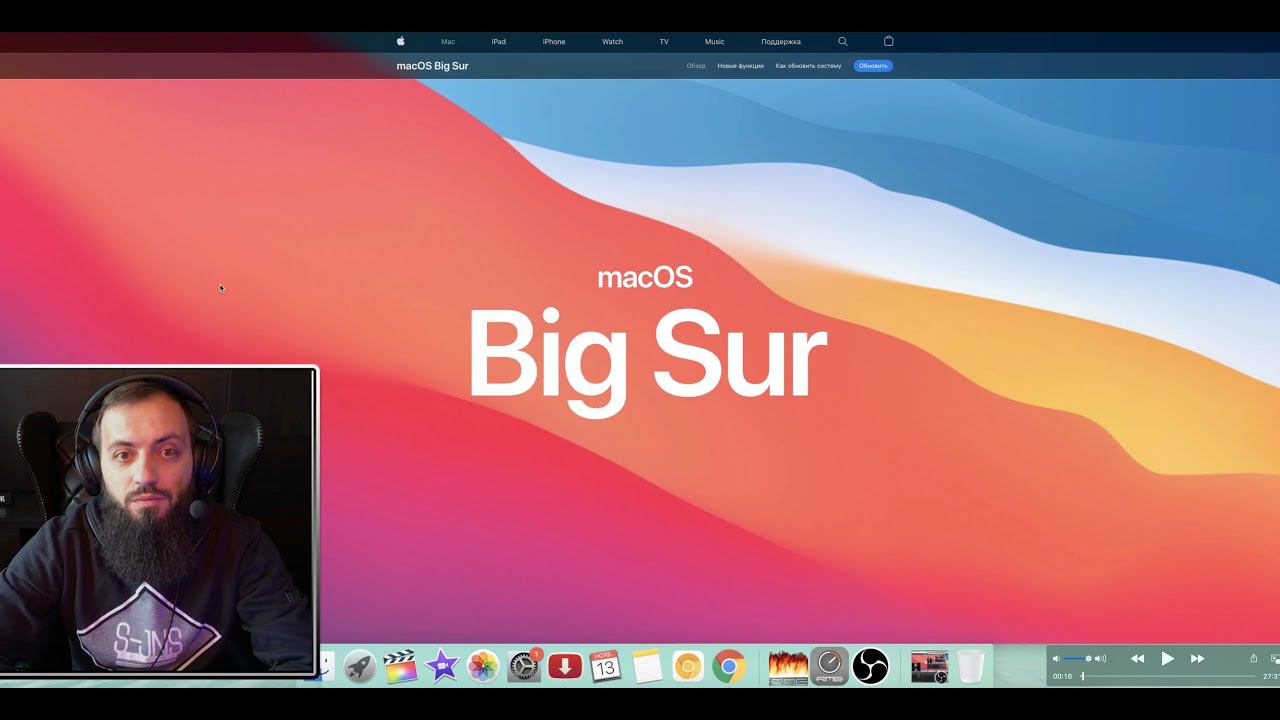Launch Final Cut Pro from the Dock

(401, 666)
